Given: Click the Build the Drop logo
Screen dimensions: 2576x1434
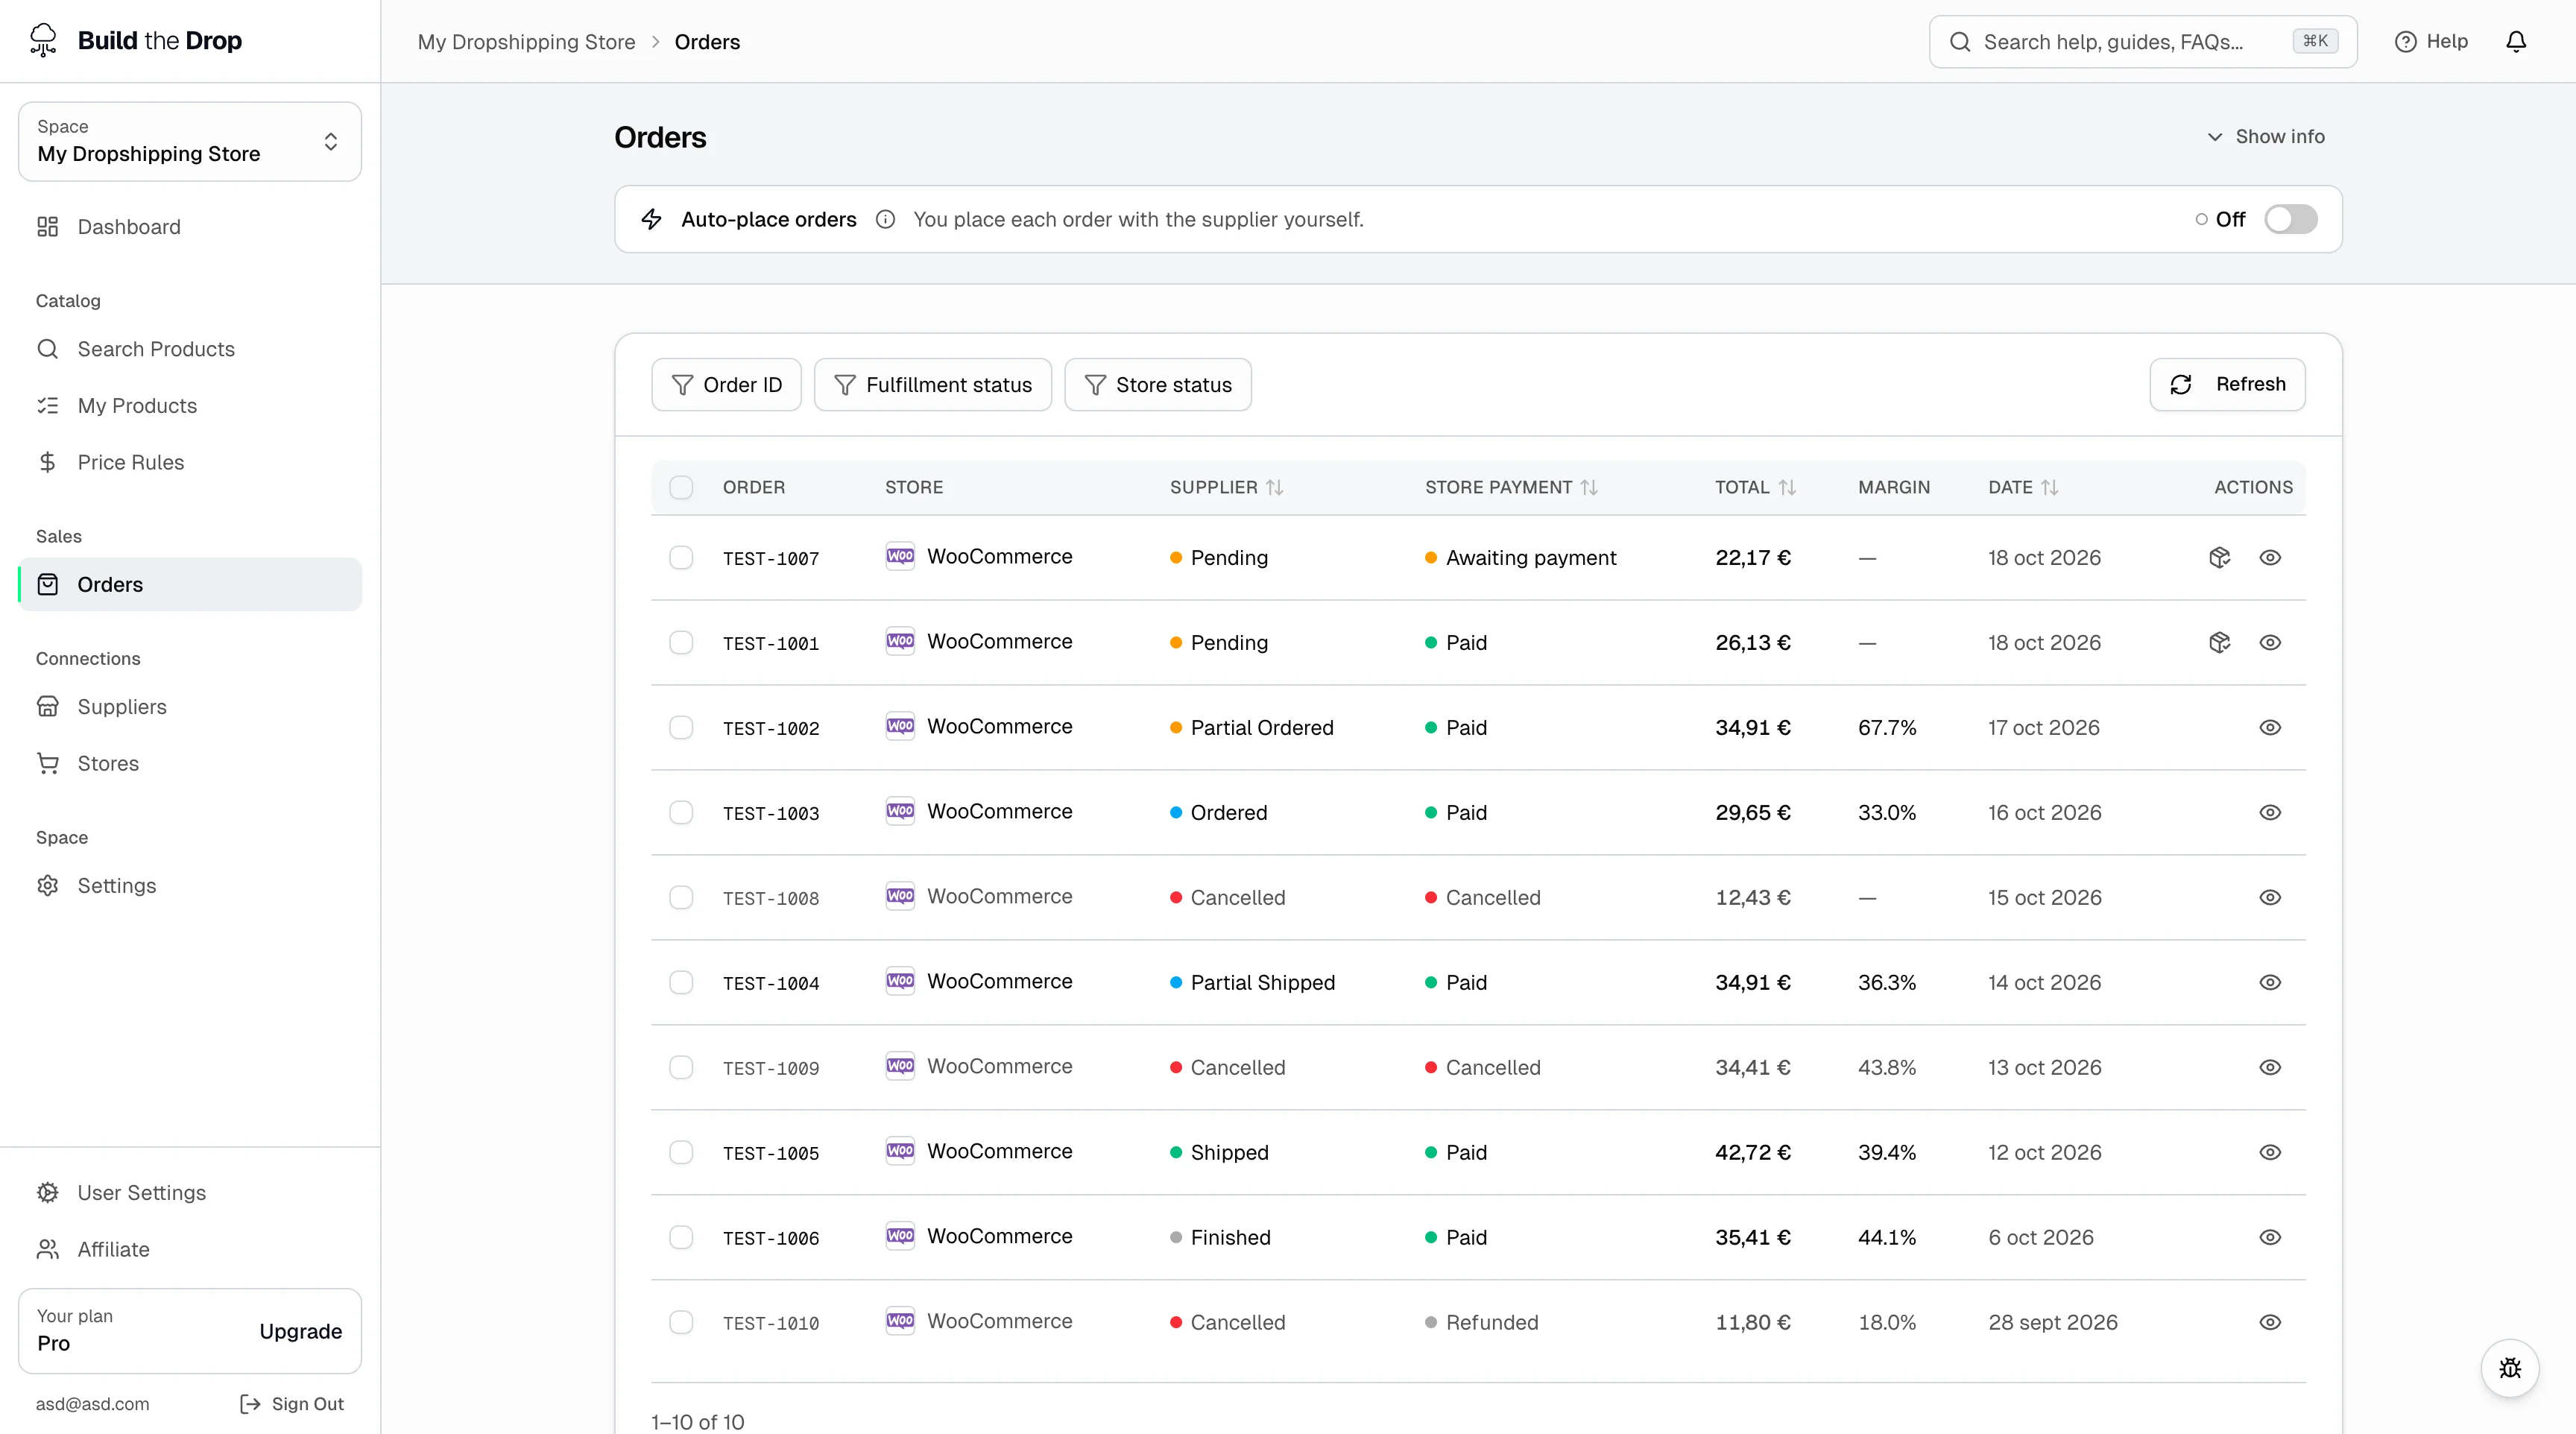Looking at the screenshot, I should click(x=136, y=40).
